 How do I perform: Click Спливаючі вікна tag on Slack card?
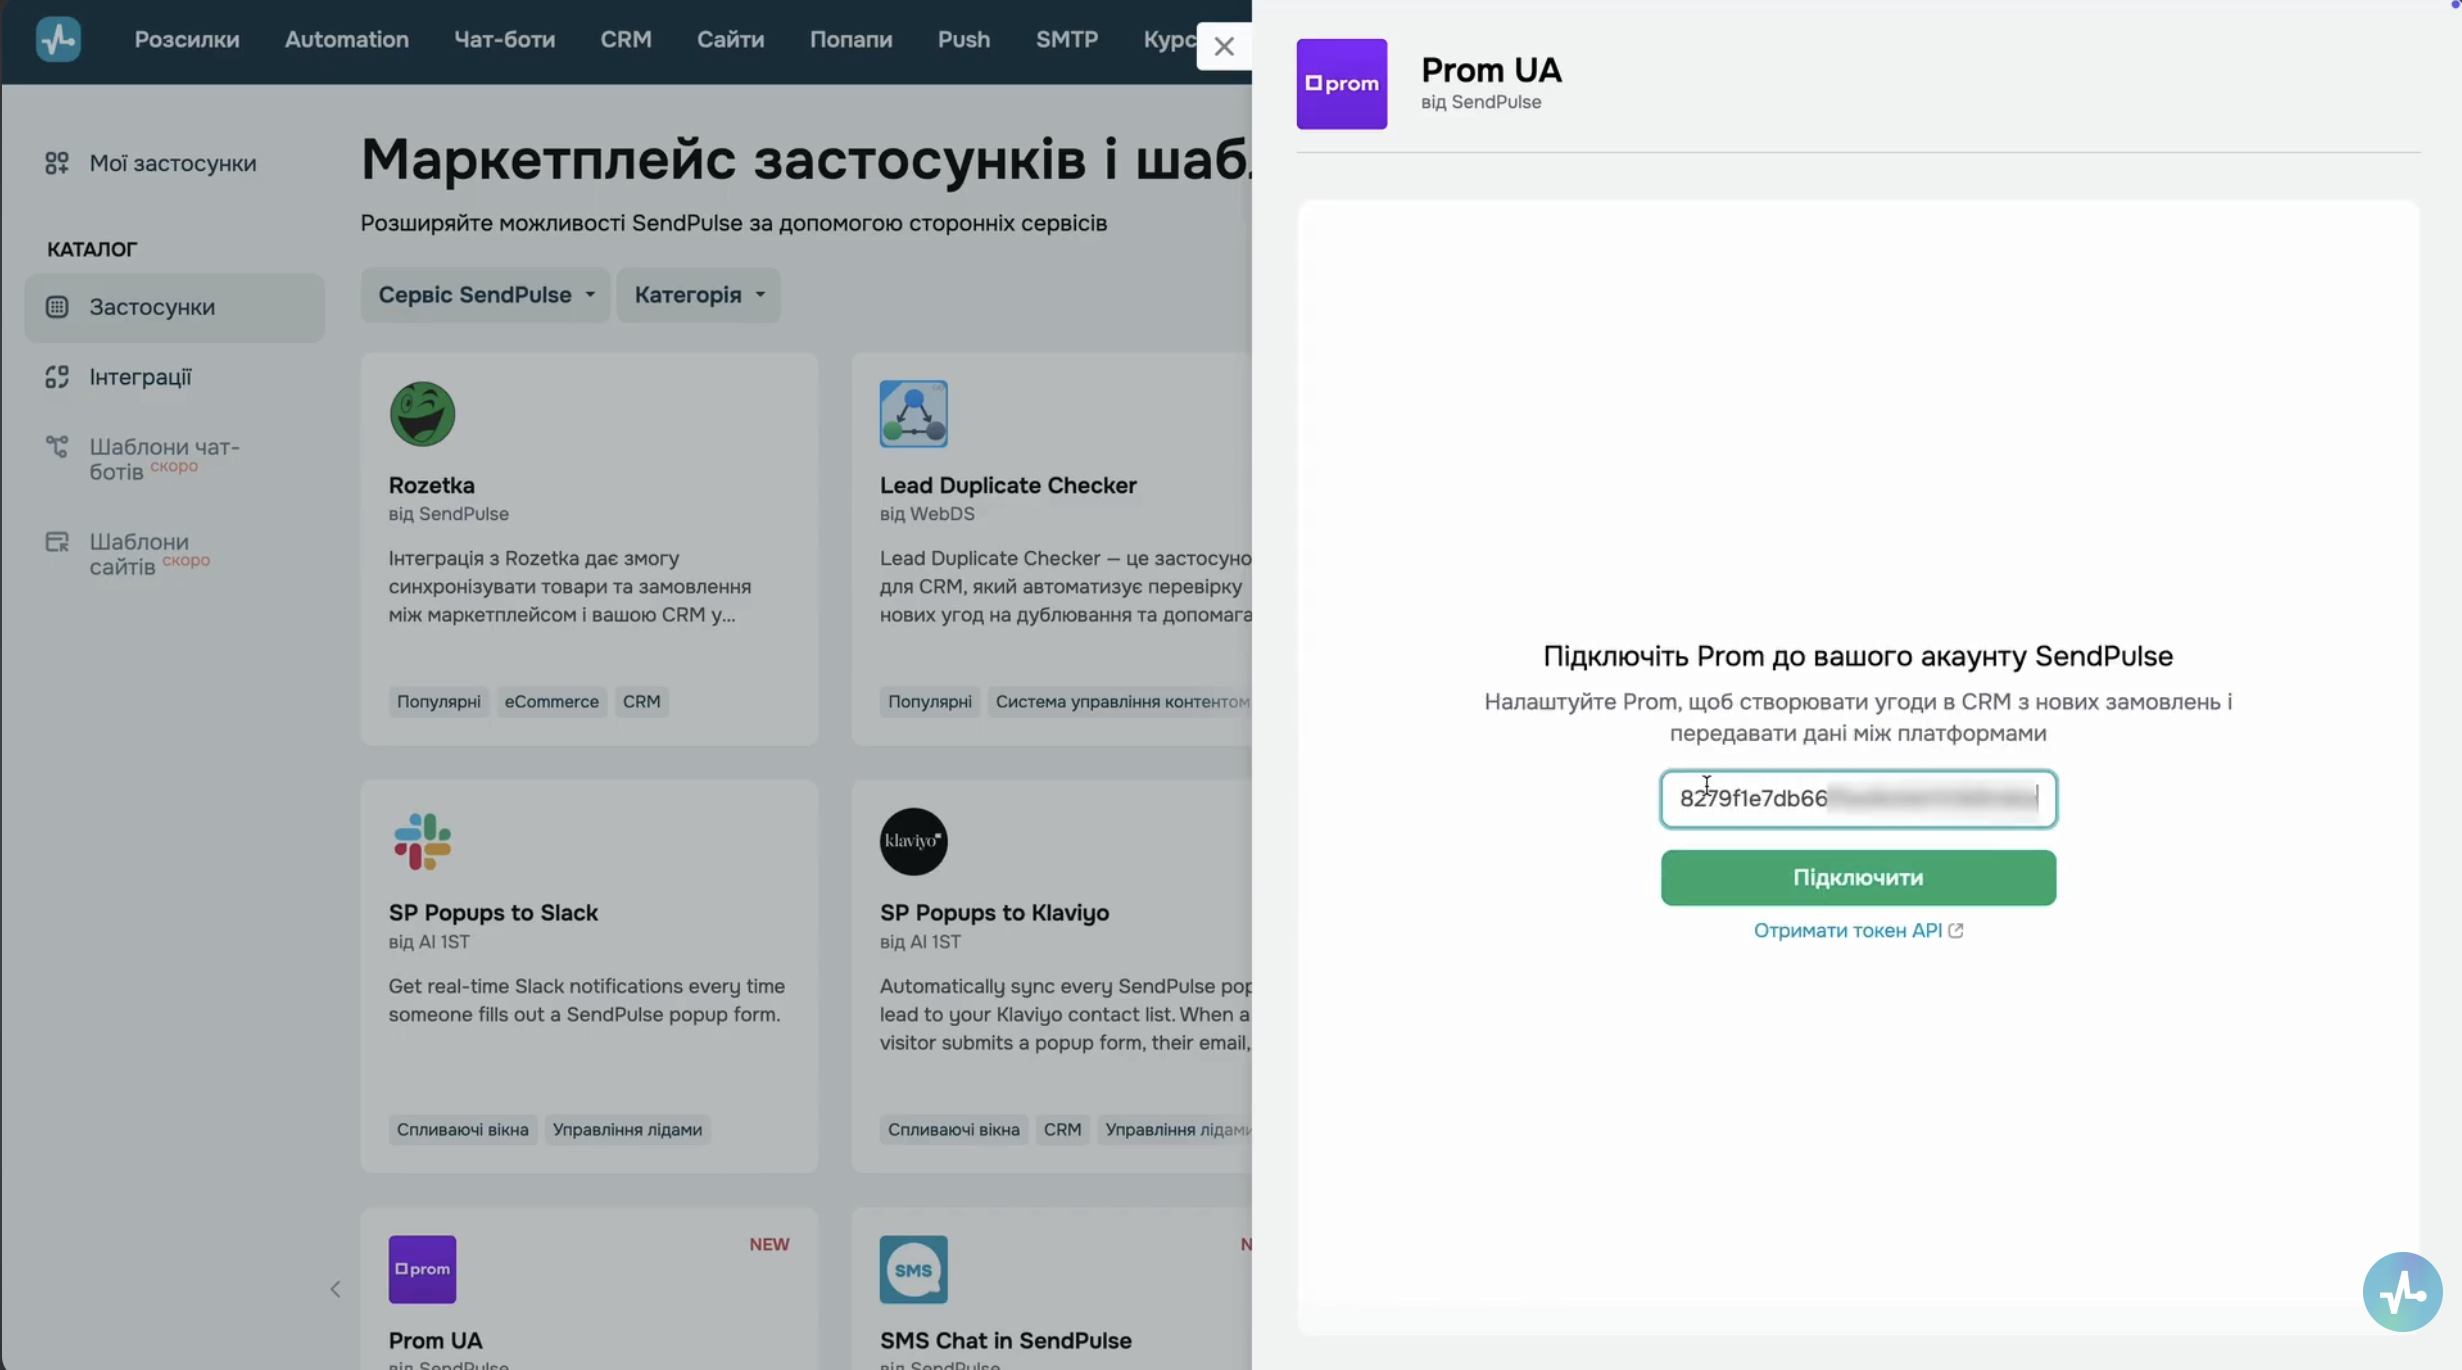(462, 1129)
